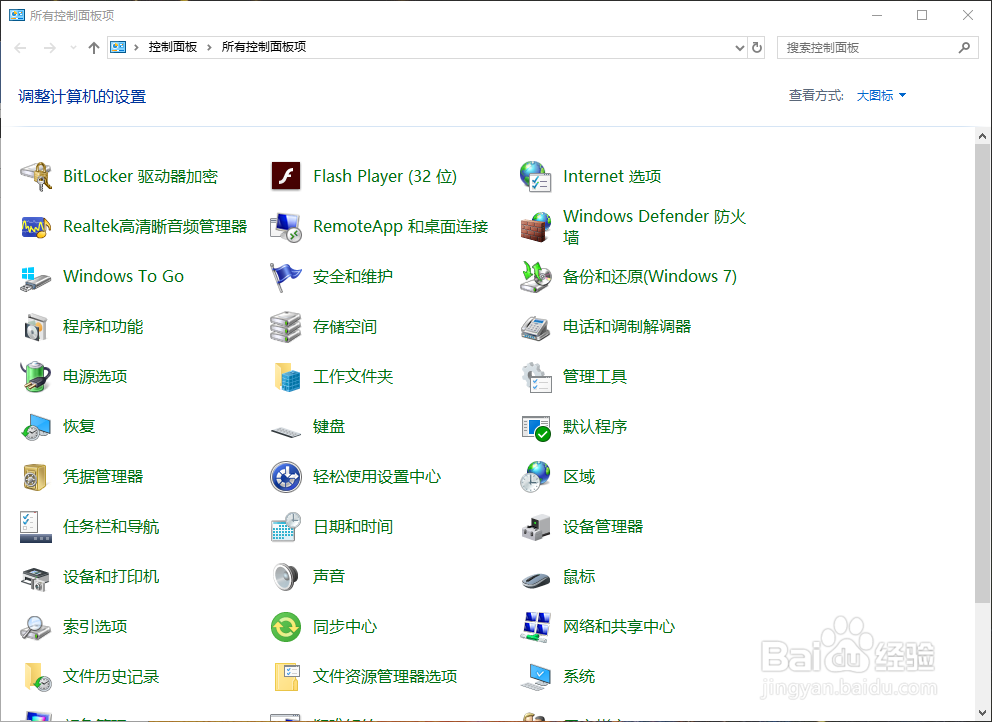The width and height of the screenshot is (992, 722).
Task: Open the 文件历史记录 icon
Action: tap(36, 677)
